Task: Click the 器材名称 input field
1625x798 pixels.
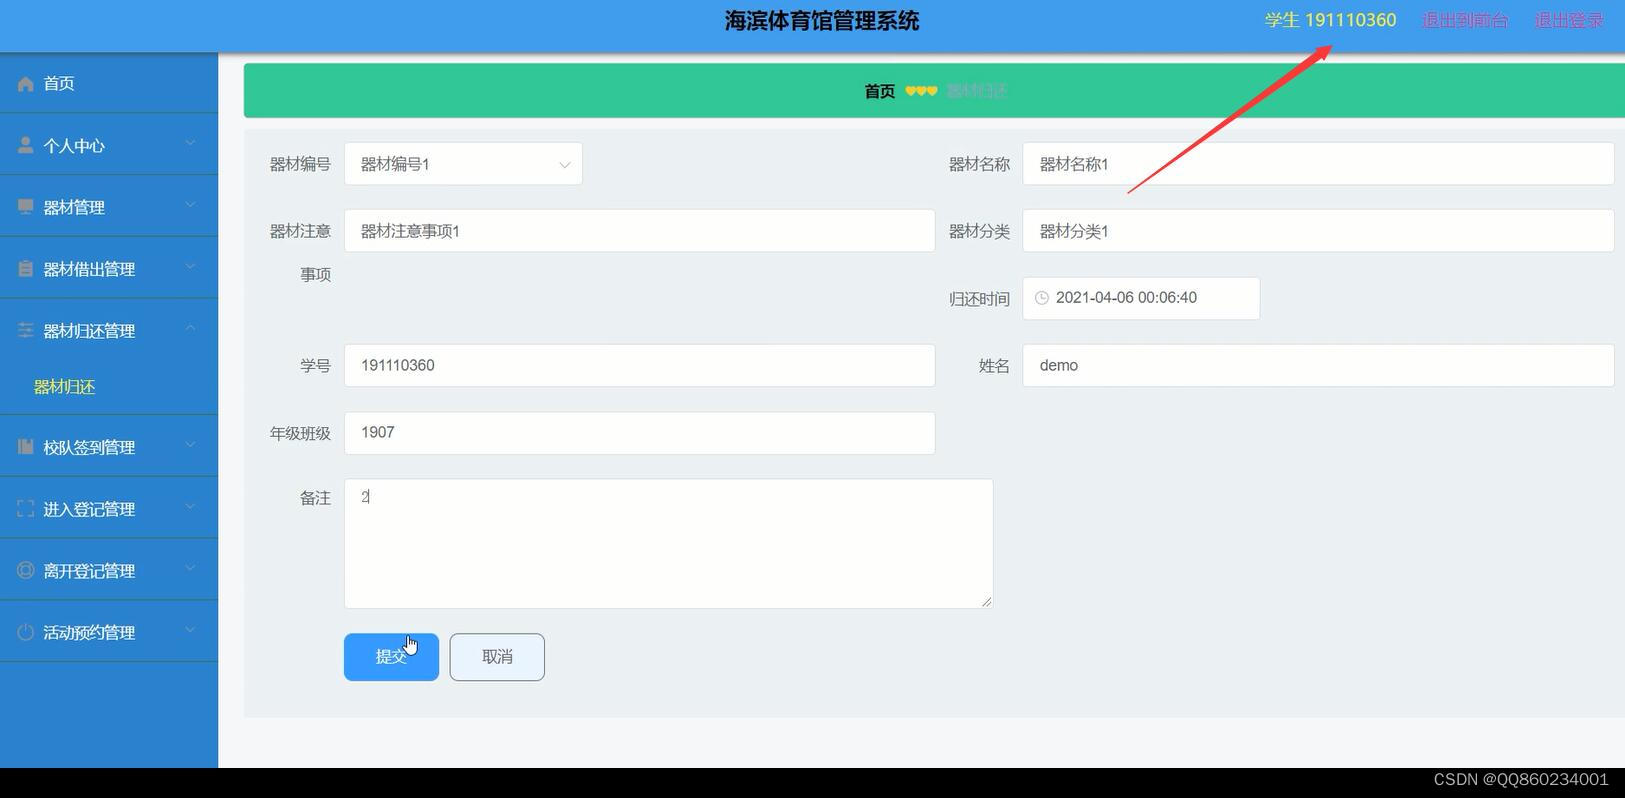Action: pos(1318,164)
